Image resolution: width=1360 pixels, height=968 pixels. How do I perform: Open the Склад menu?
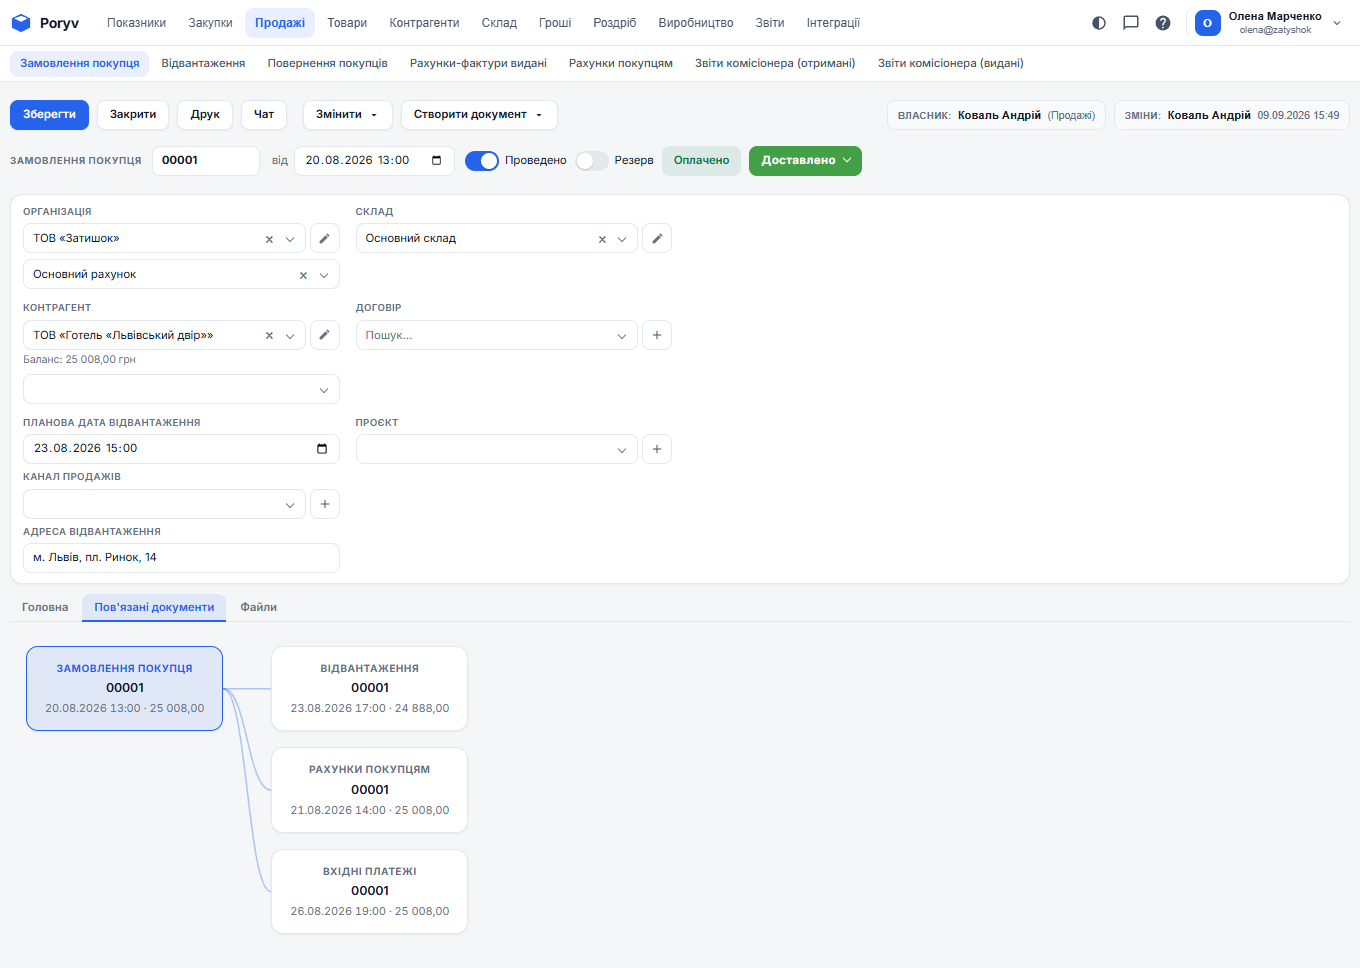click(499, 23)
